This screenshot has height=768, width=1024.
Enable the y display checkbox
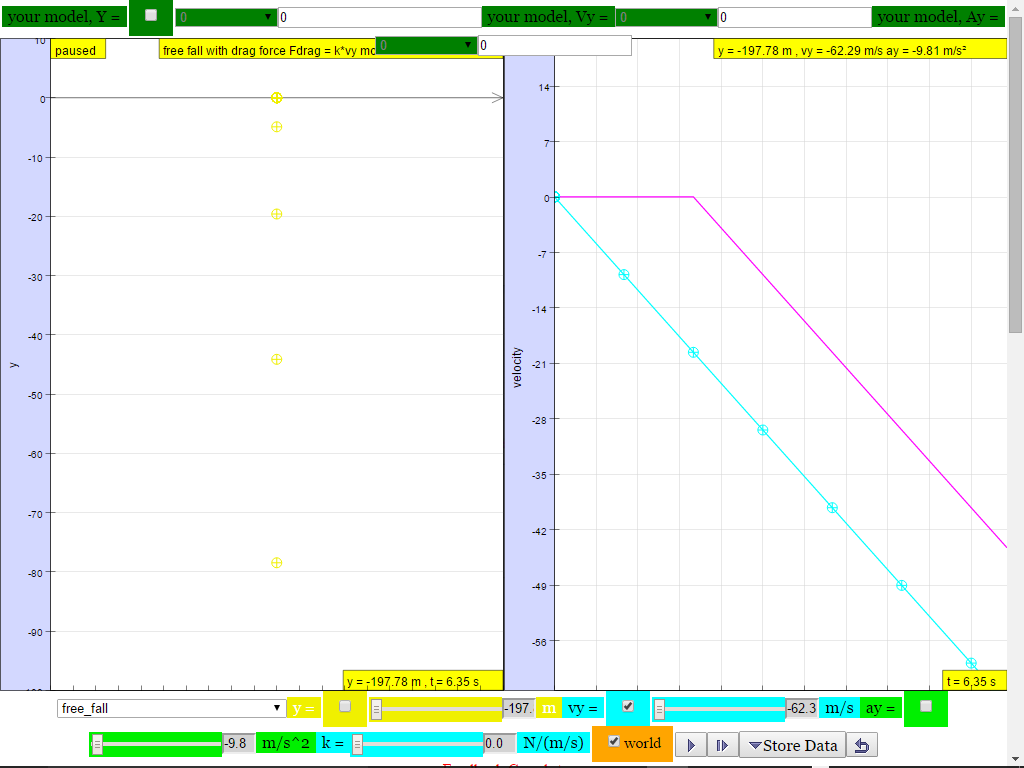[x=345, y=706]
